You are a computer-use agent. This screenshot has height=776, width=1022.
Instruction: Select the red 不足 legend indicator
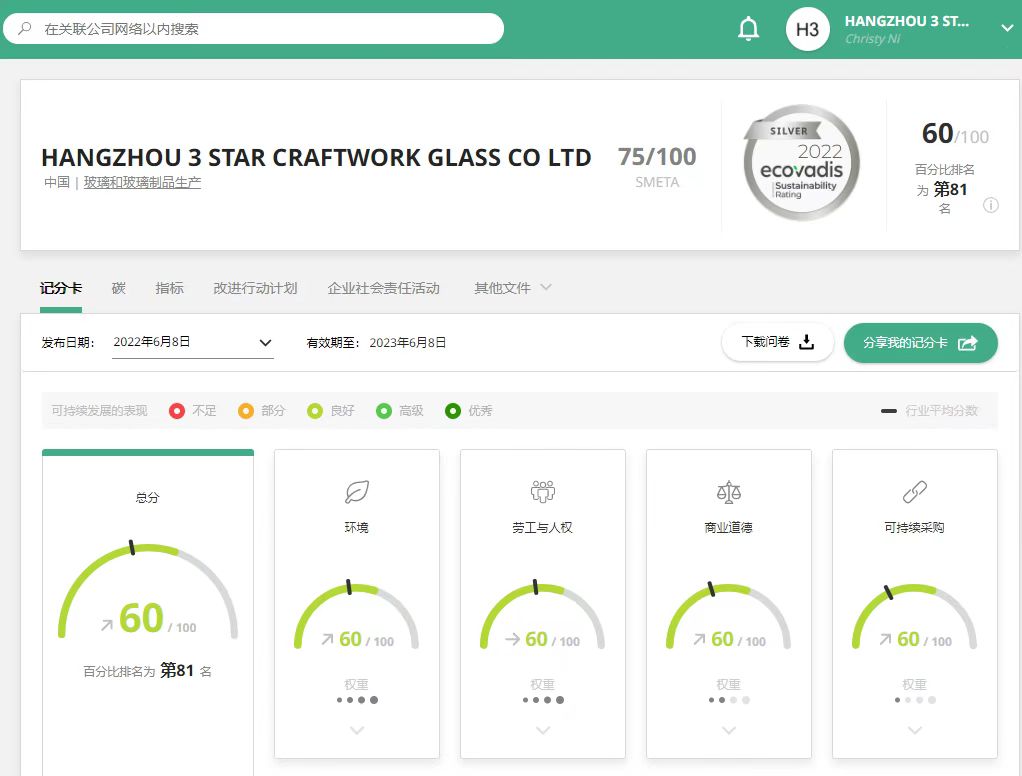point(177,411)
